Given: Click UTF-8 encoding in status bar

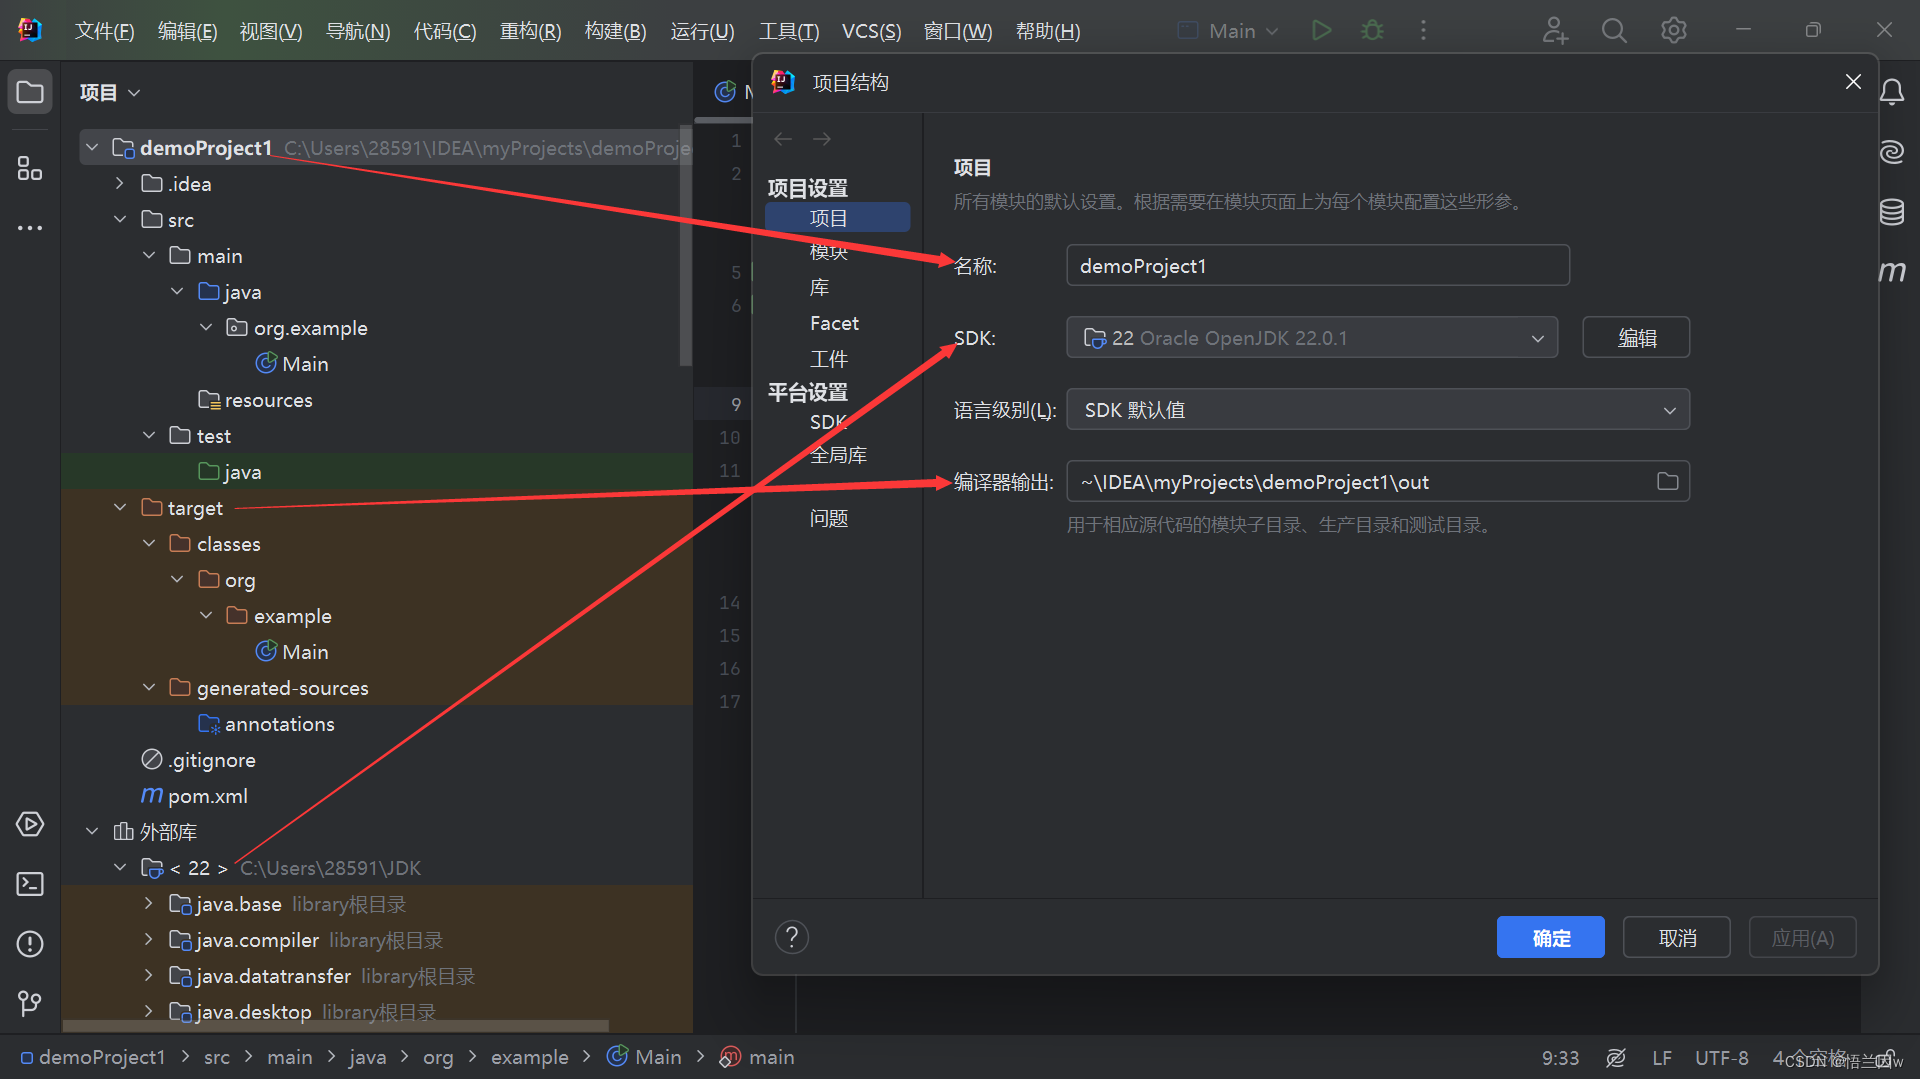Looking at the screenshot, I should 1721,1058.
